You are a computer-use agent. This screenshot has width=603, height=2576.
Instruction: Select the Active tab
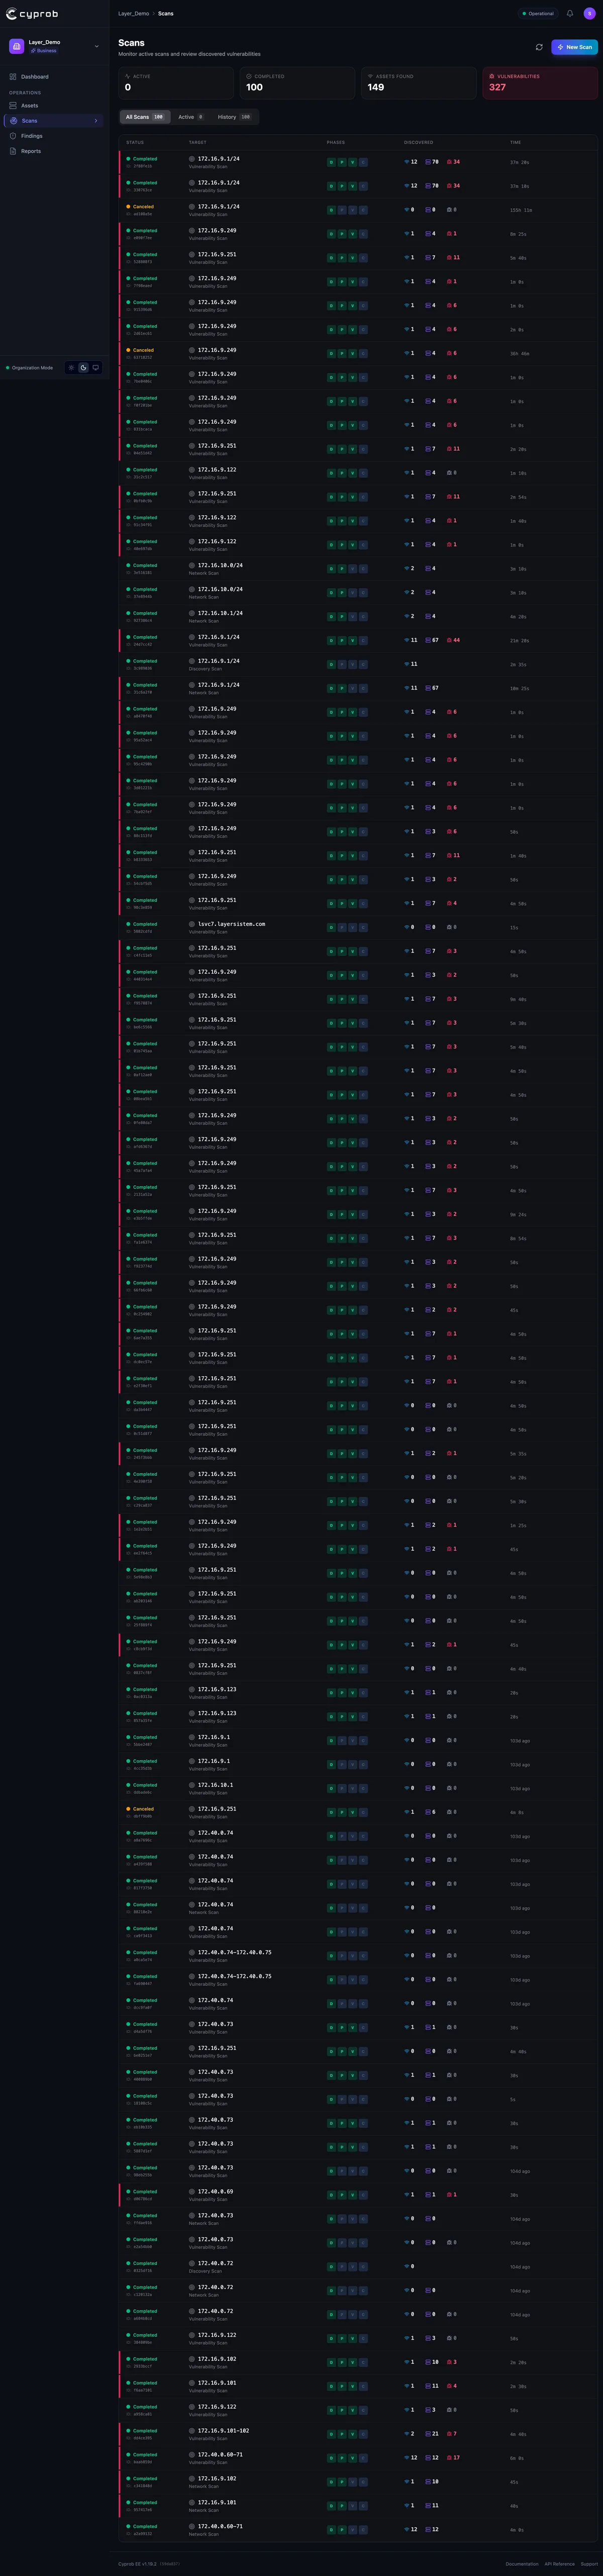(x=190, y=117)
